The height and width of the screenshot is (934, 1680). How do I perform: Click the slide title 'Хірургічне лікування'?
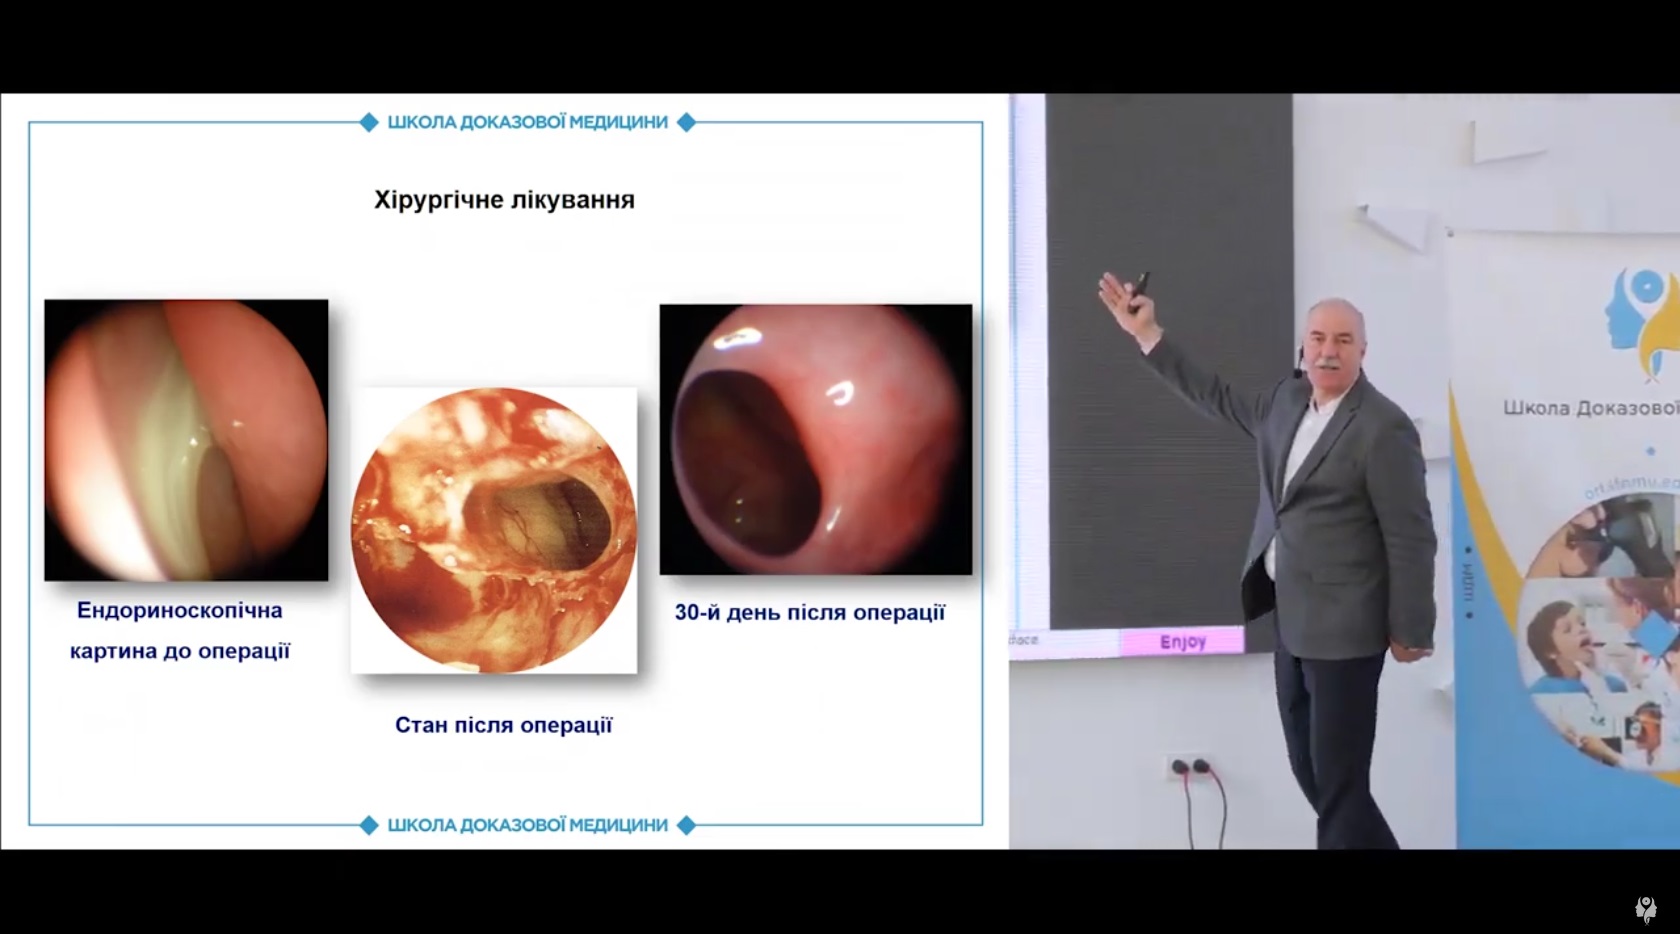(x=505, y=199)
